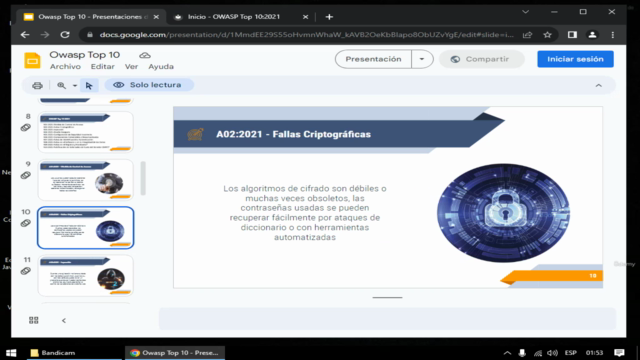Open the notification center icon
Image resolution: width=640 pixels, height=360 pixels.
click(619, 353)
